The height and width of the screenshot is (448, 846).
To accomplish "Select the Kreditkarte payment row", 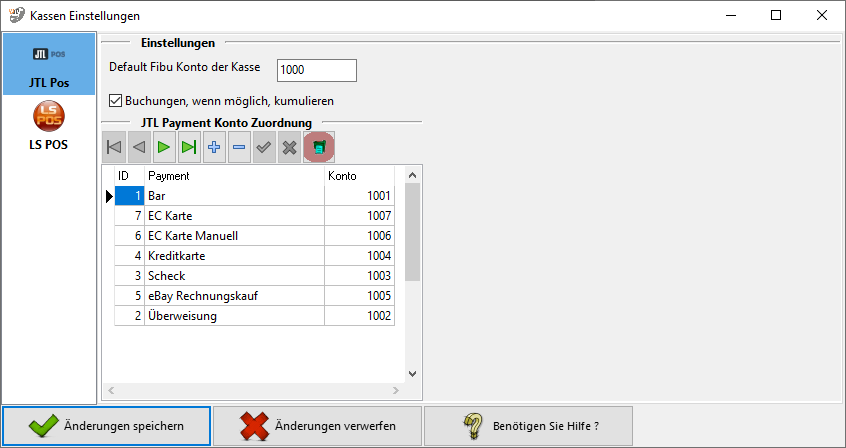I will click(234, 256).
